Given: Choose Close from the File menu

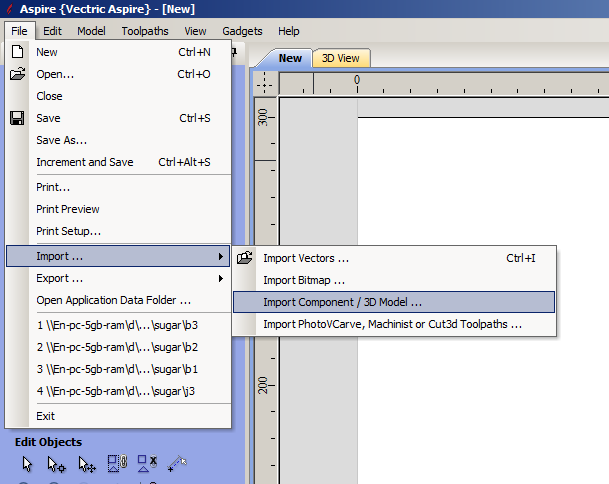Looking at the screenshot, I should click(x=118, y=96).
